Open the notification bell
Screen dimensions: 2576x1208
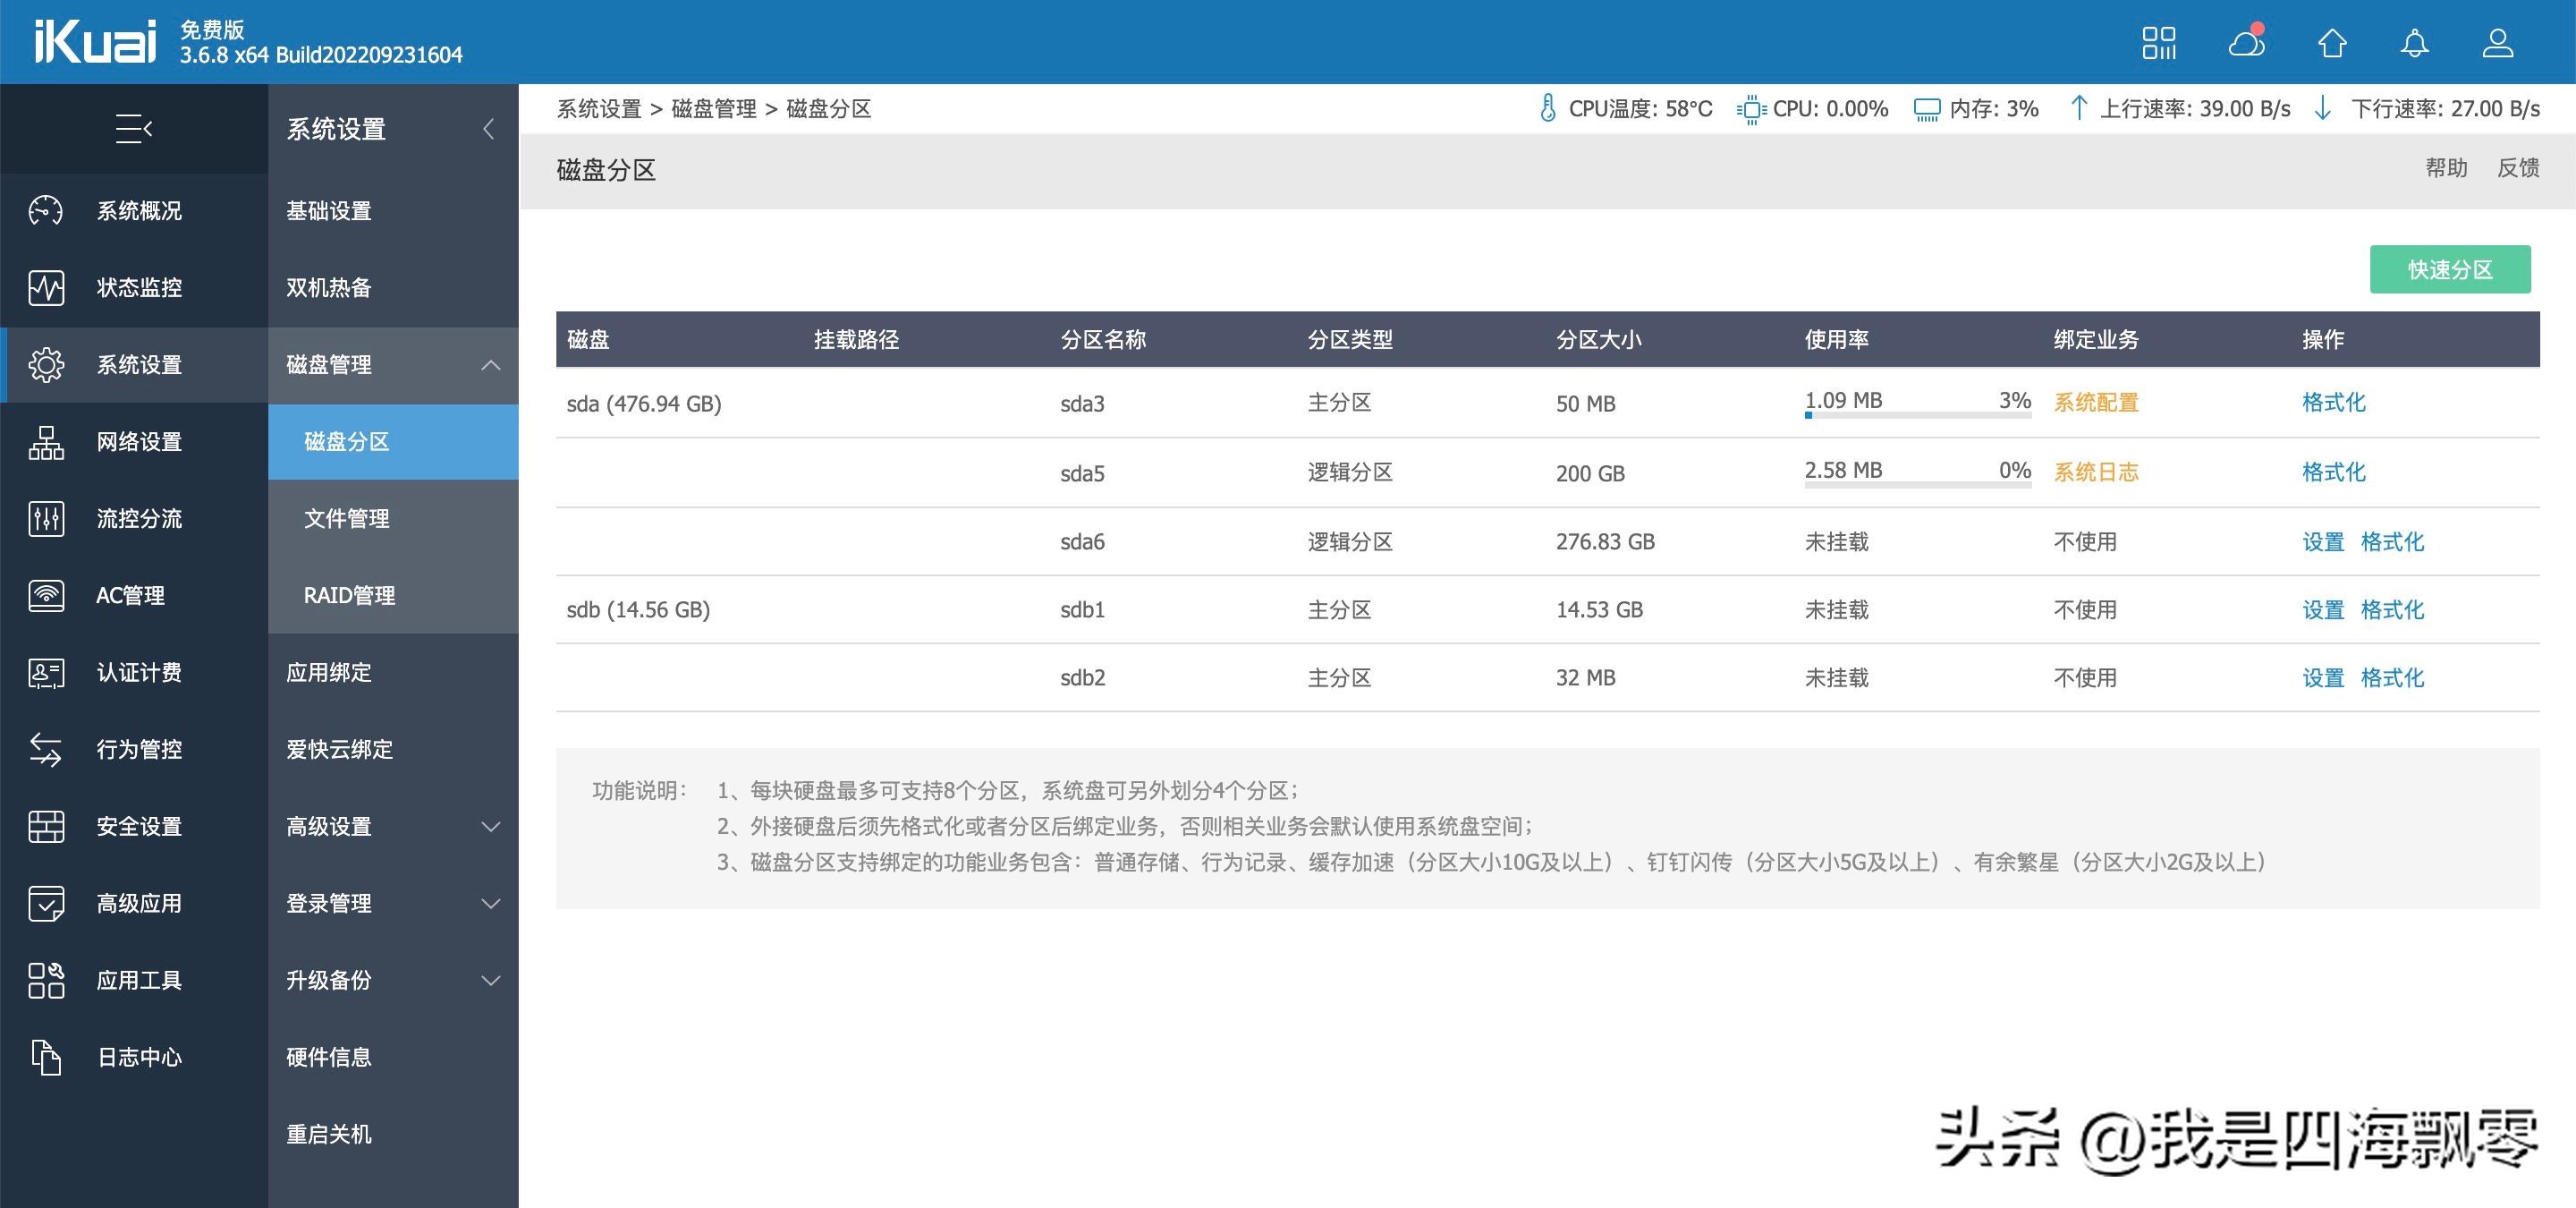[2415, 43]
